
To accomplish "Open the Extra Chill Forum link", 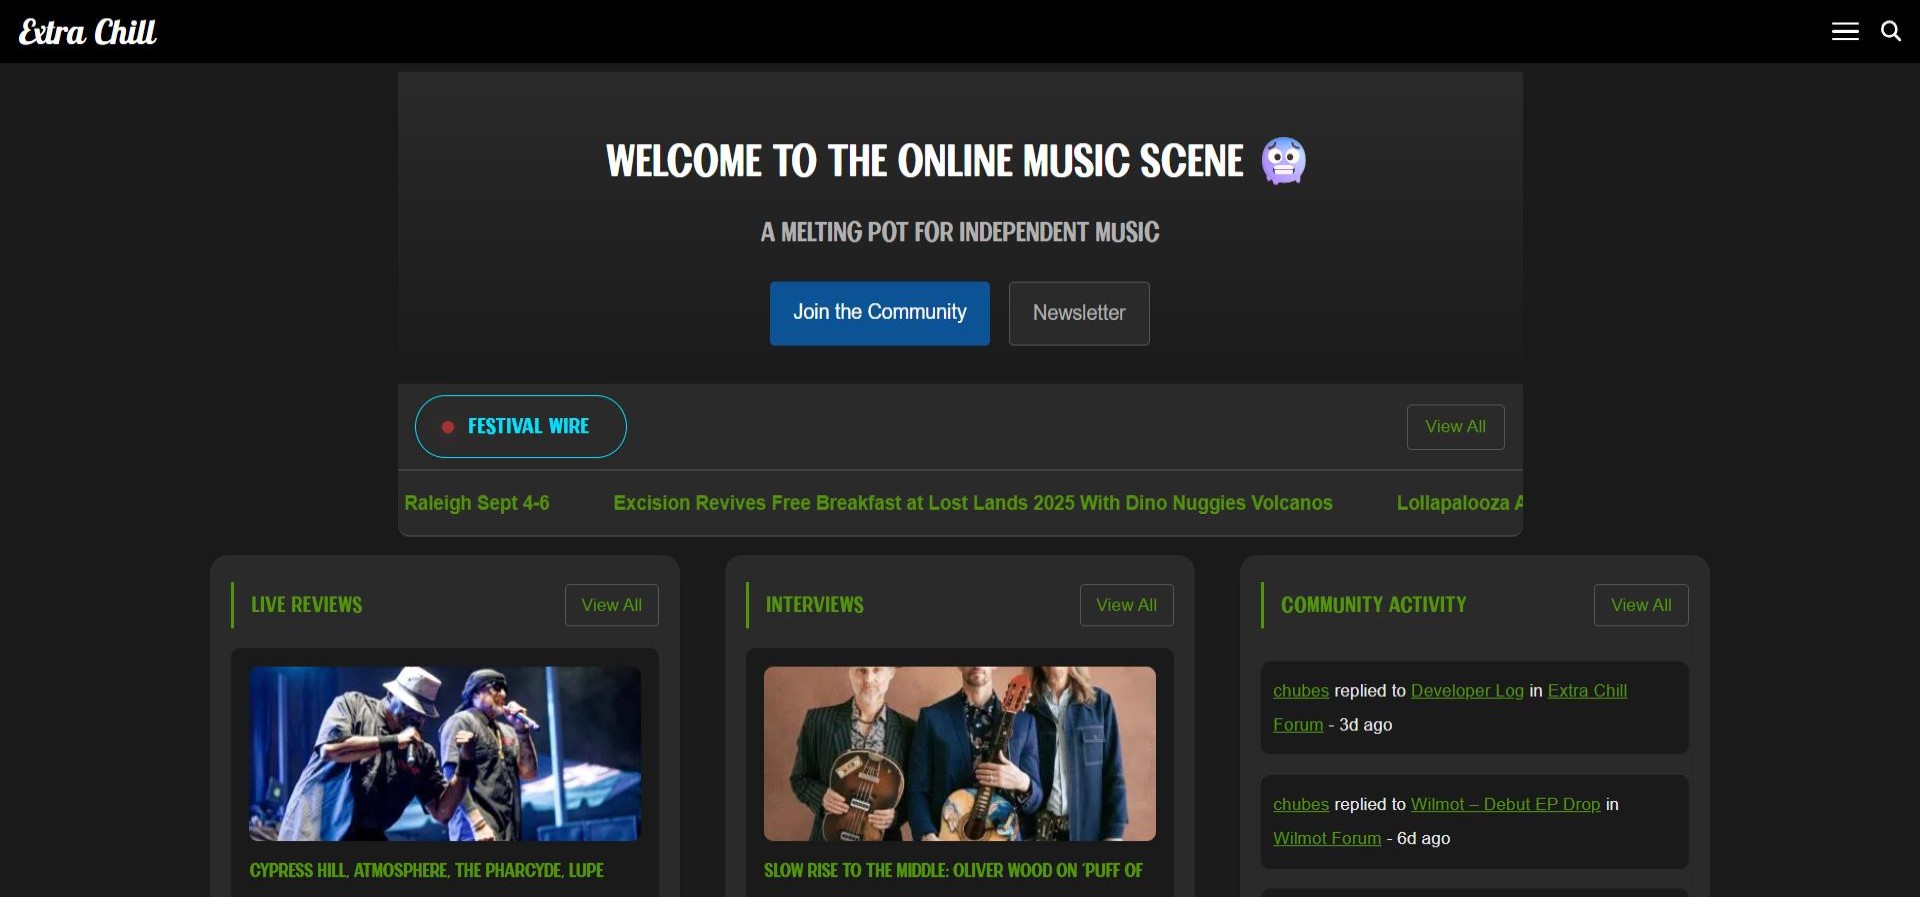I will pyautogui.click(x=1587, y=691).
